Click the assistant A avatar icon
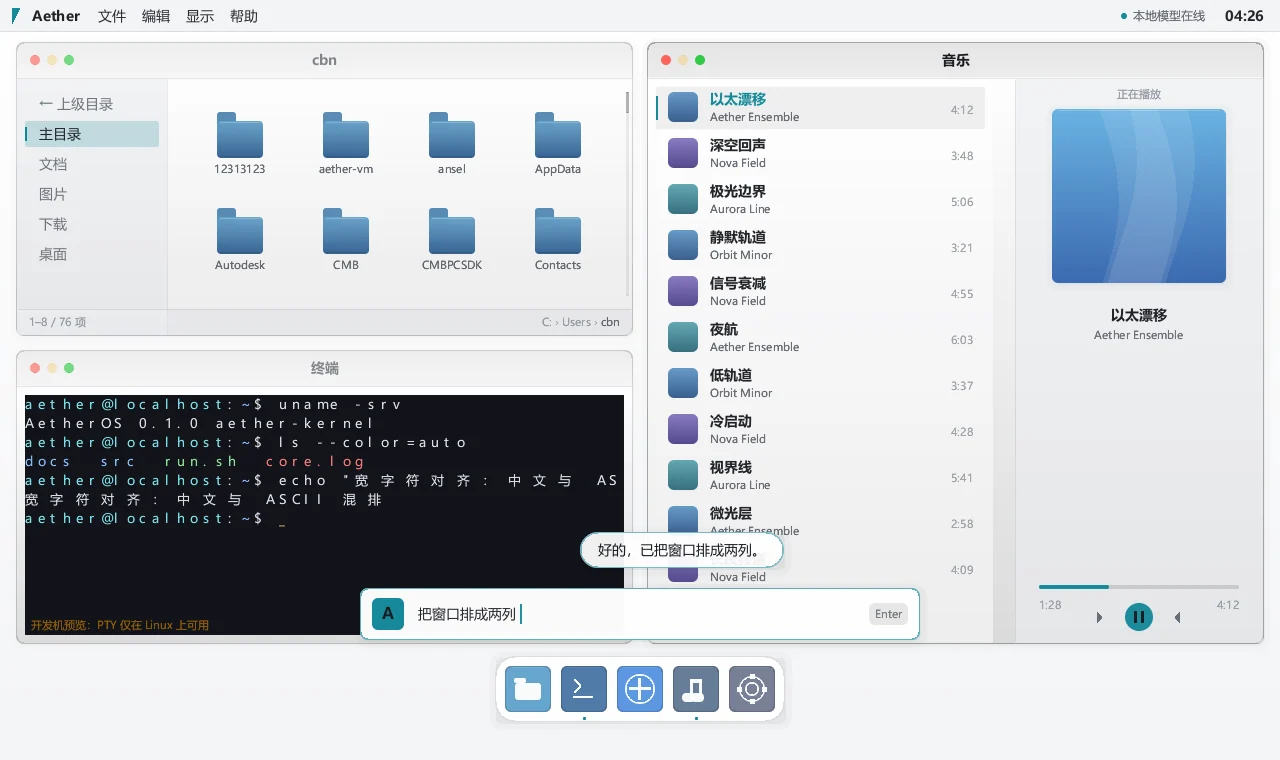 pos(388,614)
